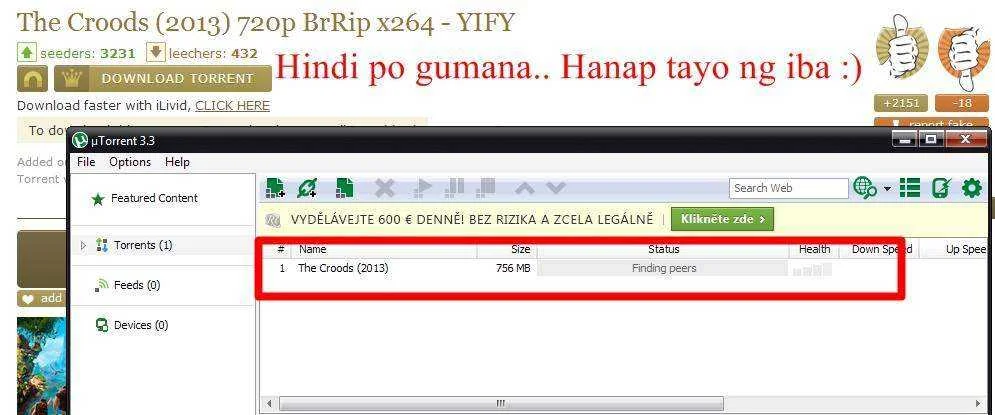This screenshot has width=995, height=415.
Task: Open the Help menu
Action: pos(177,162)
